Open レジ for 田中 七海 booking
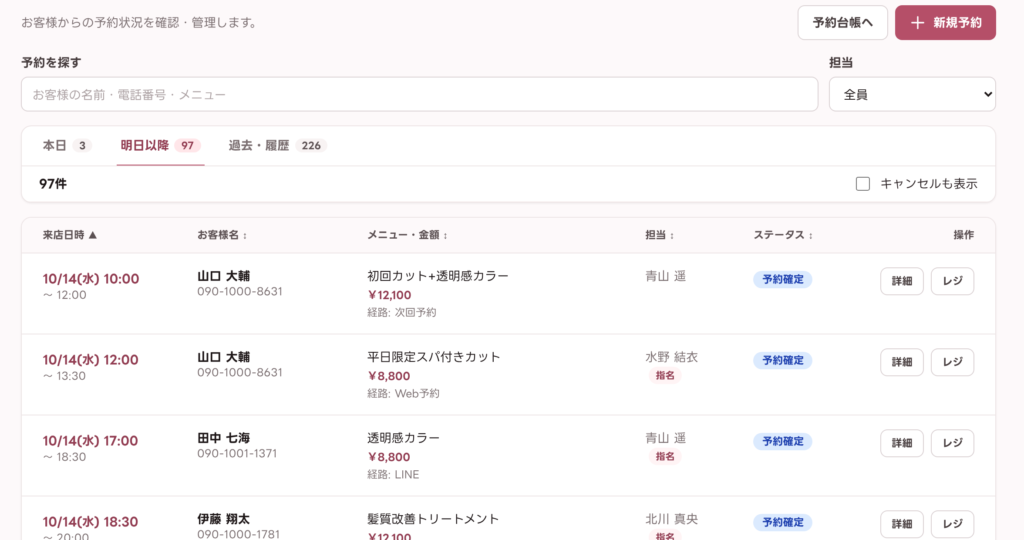1024x540 pixels. (952, 443)
